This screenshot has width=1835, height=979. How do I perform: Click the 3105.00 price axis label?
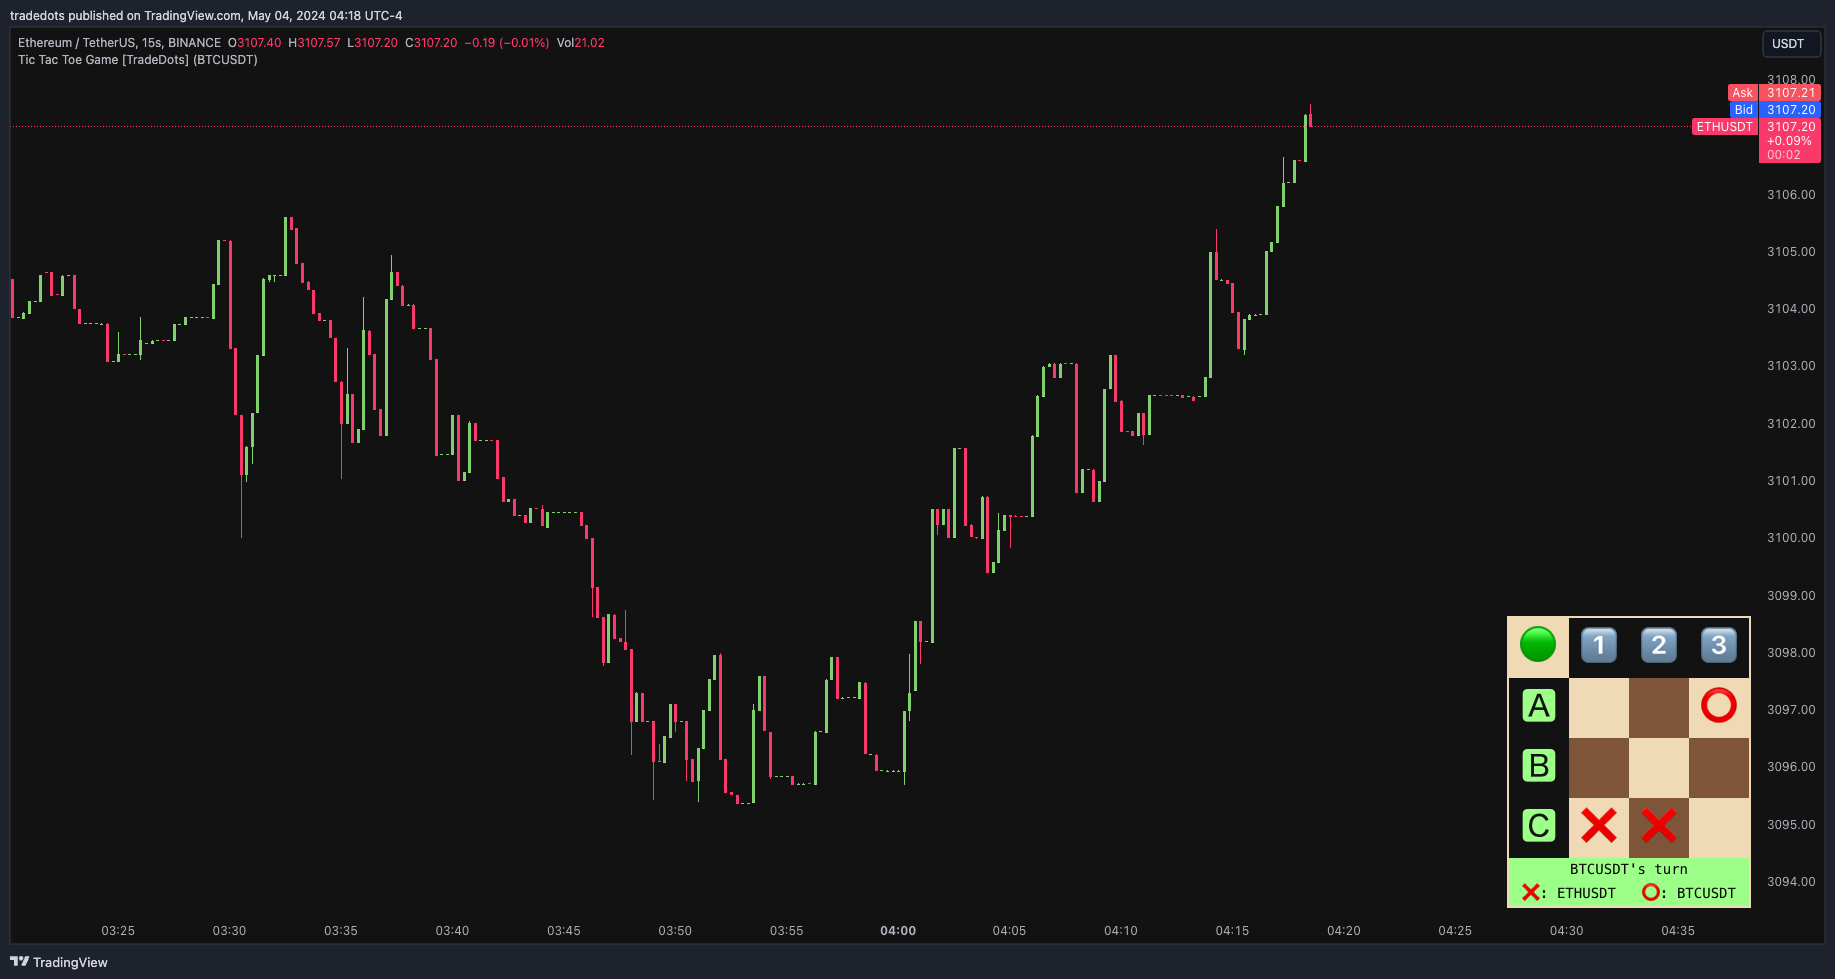tap(1791, 252)
